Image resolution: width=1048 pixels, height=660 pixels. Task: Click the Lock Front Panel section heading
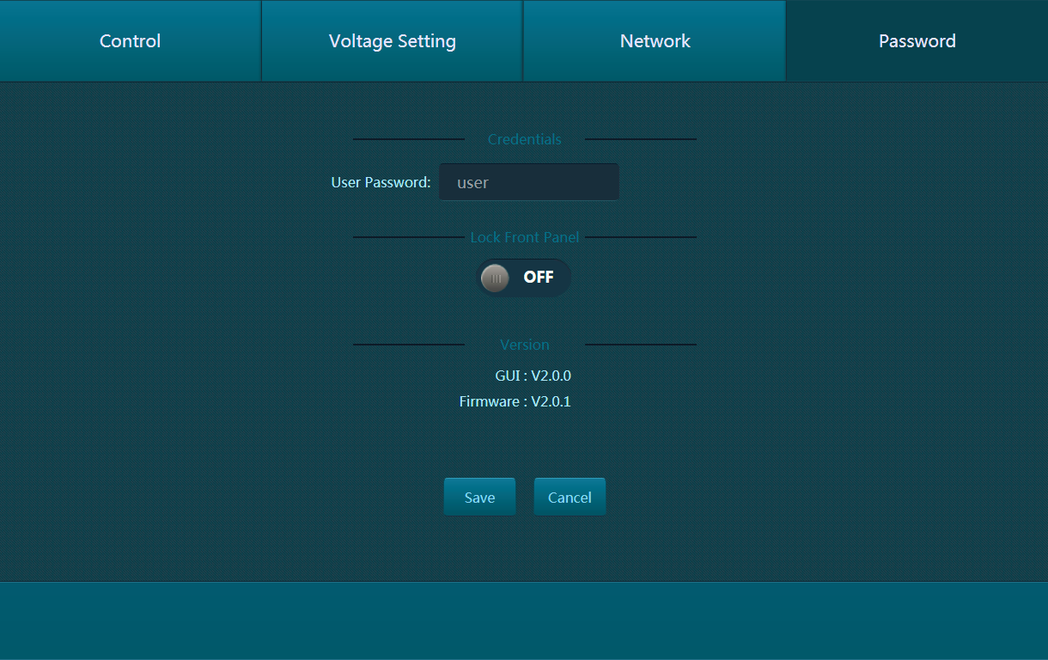524,238
